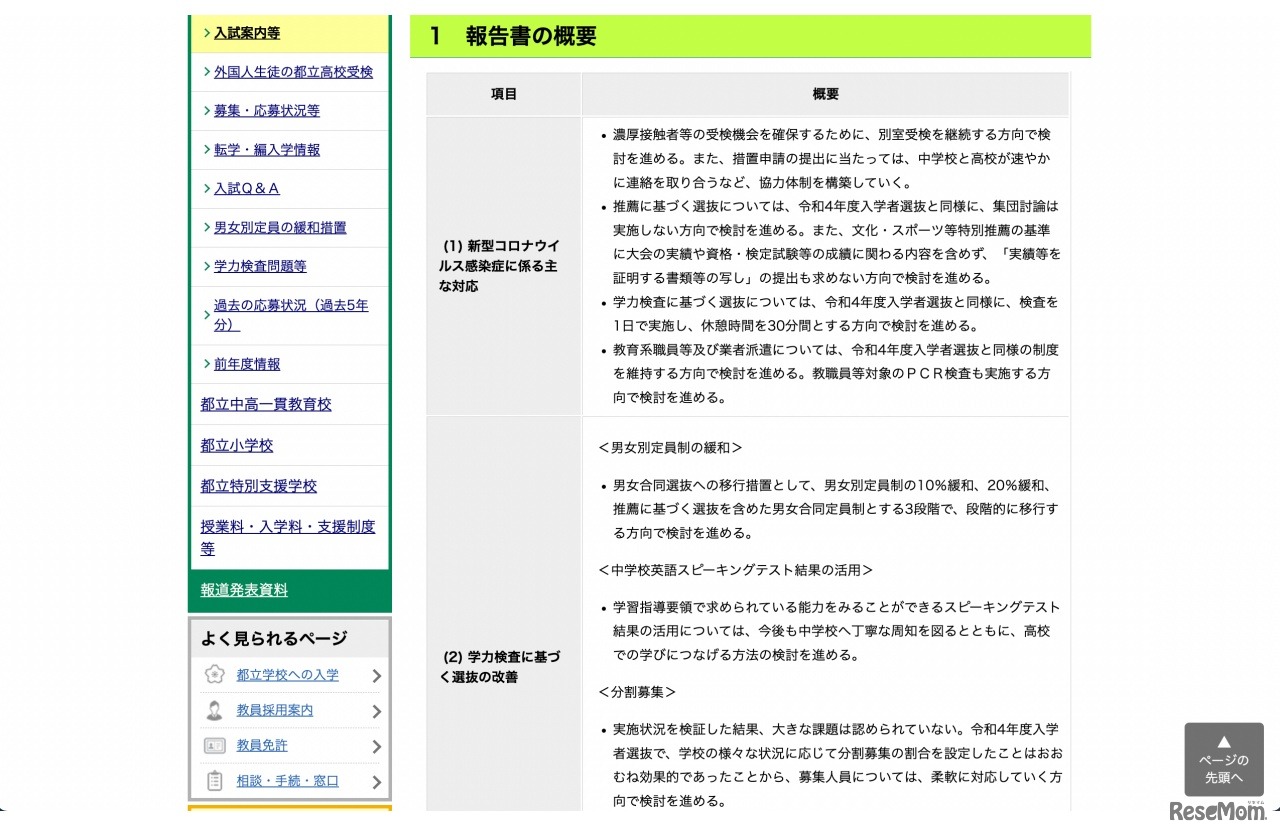
Task: Click the <分割募集> subheading
Action: (638, 692)
